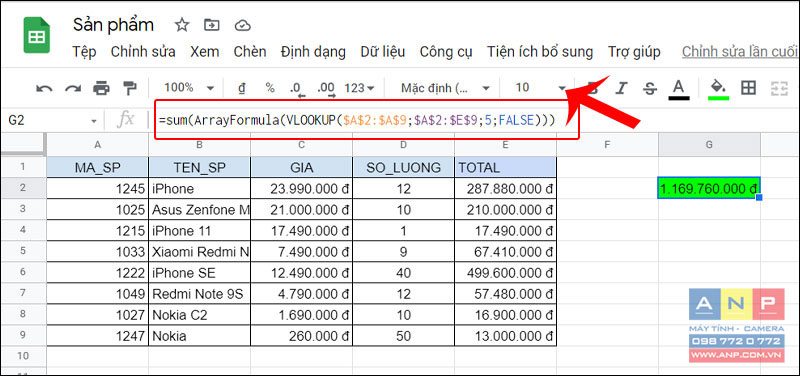The height and width of the screenshot is (376, 800).
Task: Select cell containing Redmi Note 9S
Action: [x=199, y=294]
